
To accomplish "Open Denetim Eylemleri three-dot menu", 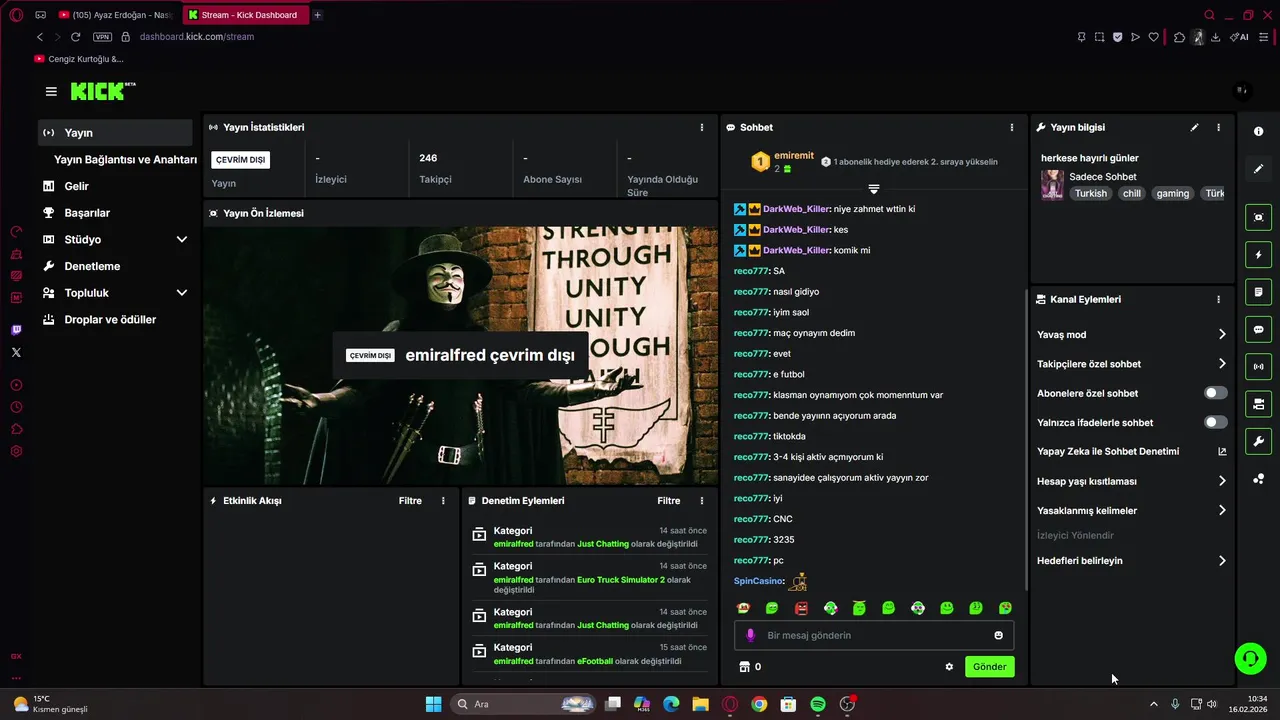I will point(701,500).
